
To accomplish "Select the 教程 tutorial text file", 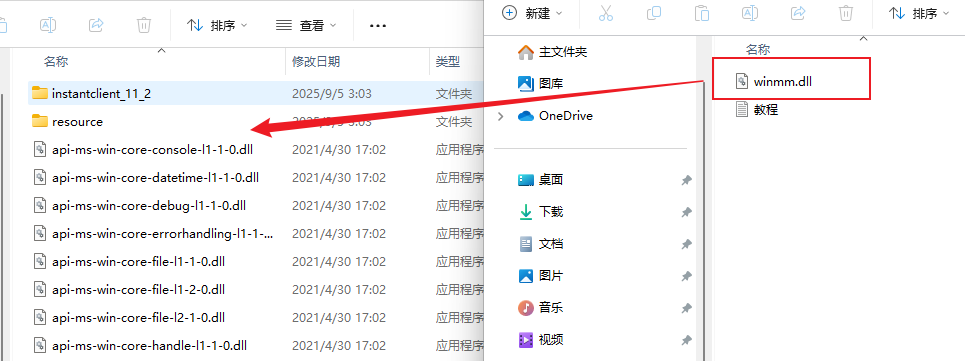I will point(757,109).
